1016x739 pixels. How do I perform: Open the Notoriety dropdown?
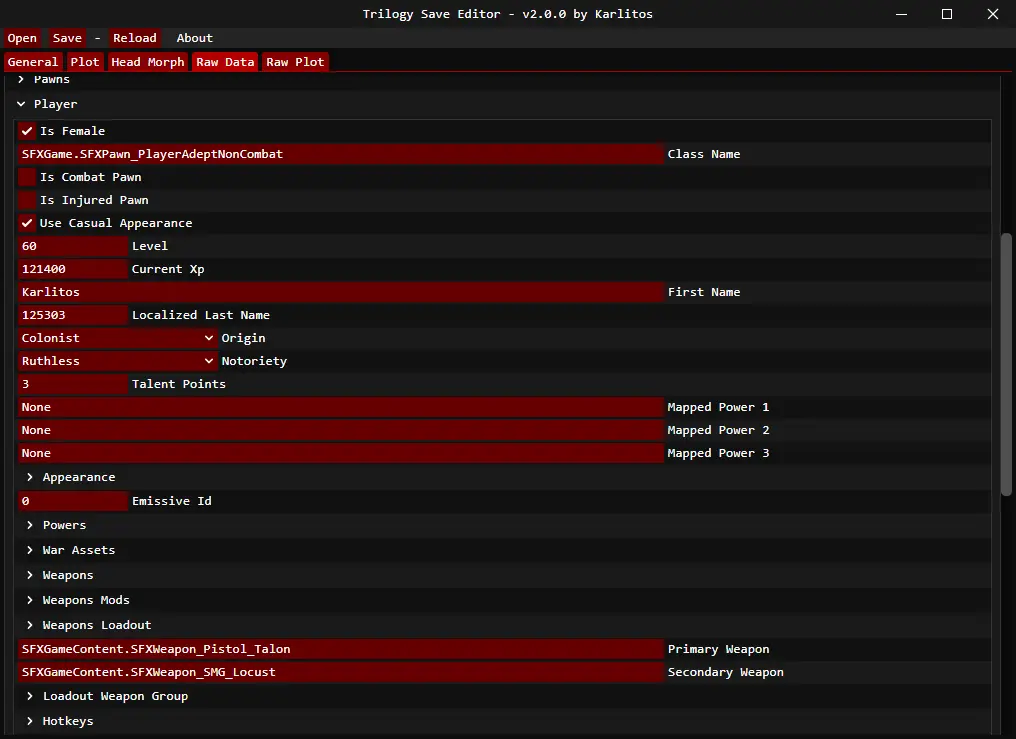pos(118,361)
